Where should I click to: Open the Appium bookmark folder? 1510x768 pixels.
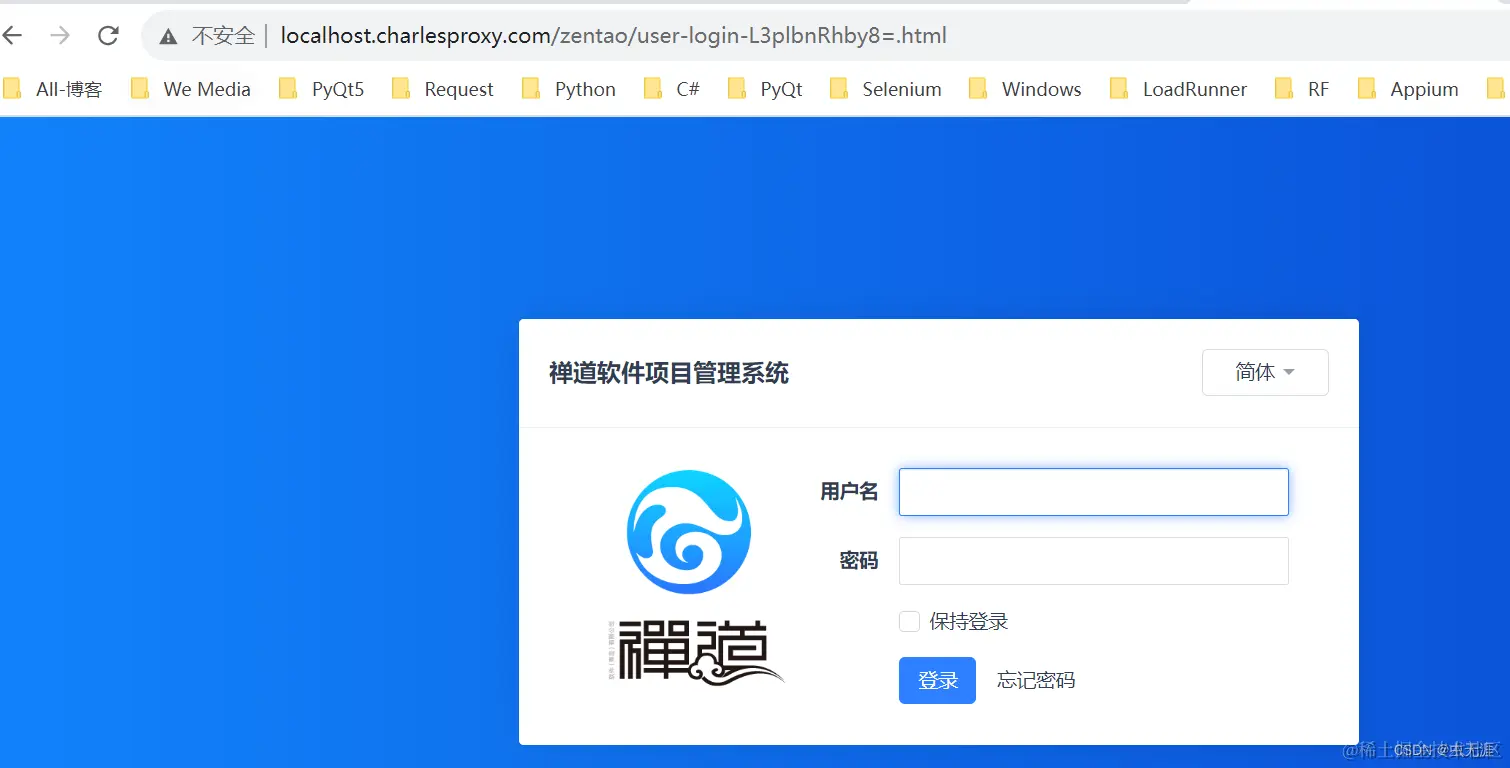[x=1424, y=89]
